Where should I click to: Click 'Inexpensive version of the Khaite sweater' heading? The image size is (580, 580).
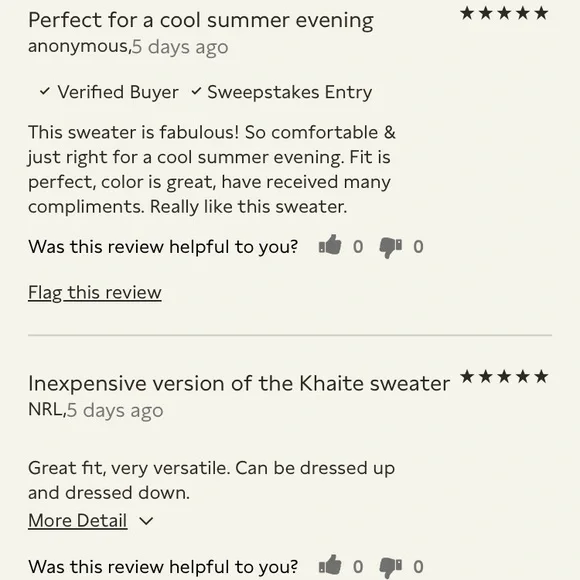click(x=239, y=384)
